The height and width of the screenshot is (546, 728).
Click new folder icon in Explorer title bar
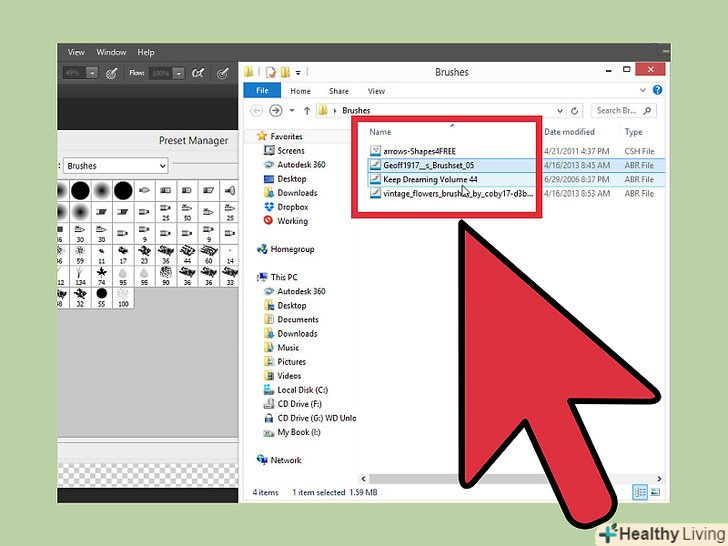click(x=285, y=72)
